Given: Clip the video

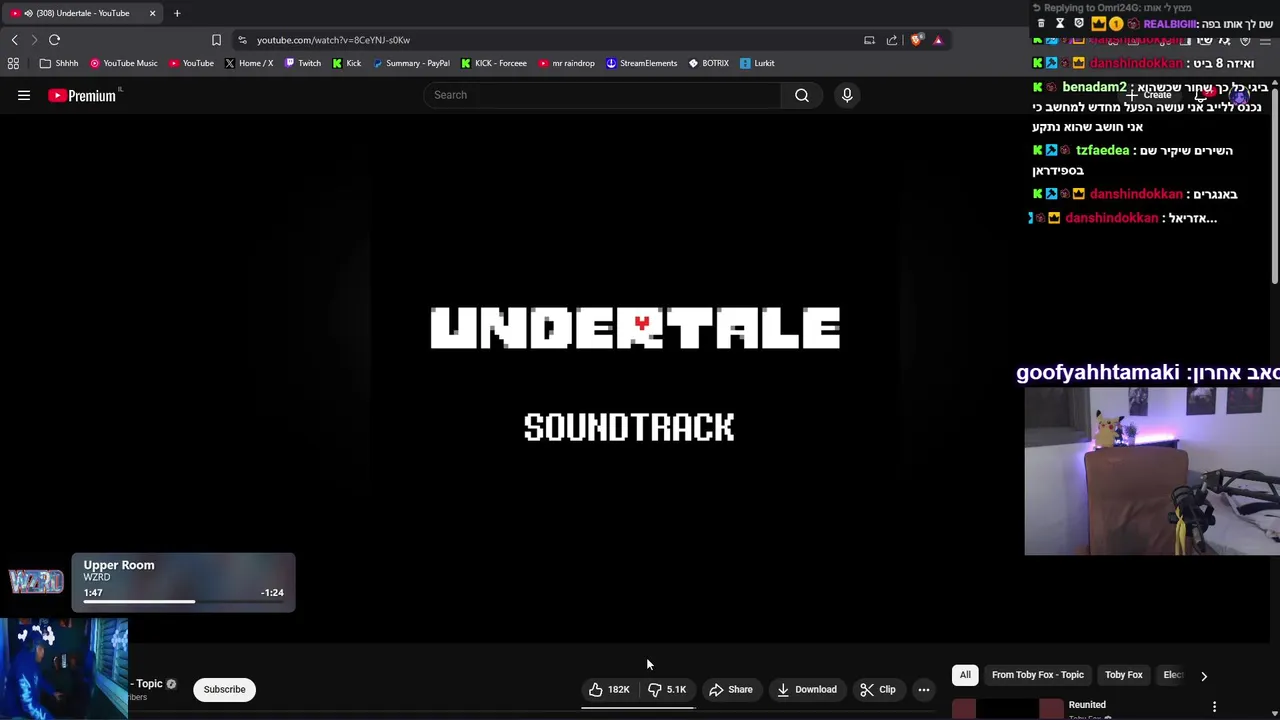Looking at the screenshot, I should 877,689.
